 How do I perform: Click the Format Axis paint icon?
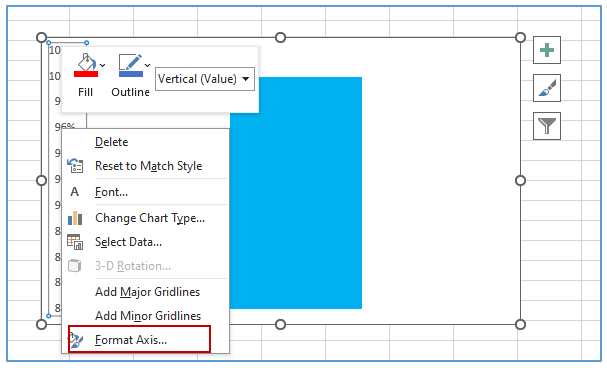tap(76, 340)
